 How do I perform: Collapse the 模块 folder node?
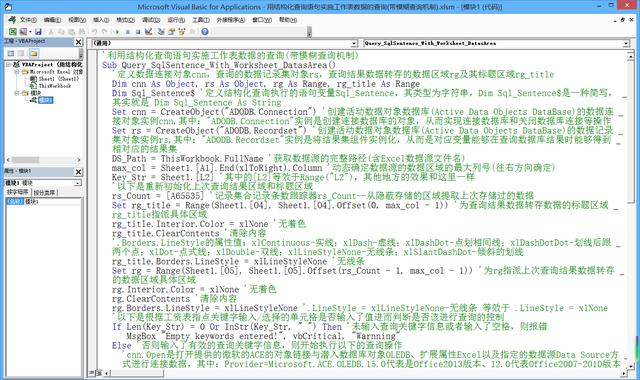click(17, 93)
